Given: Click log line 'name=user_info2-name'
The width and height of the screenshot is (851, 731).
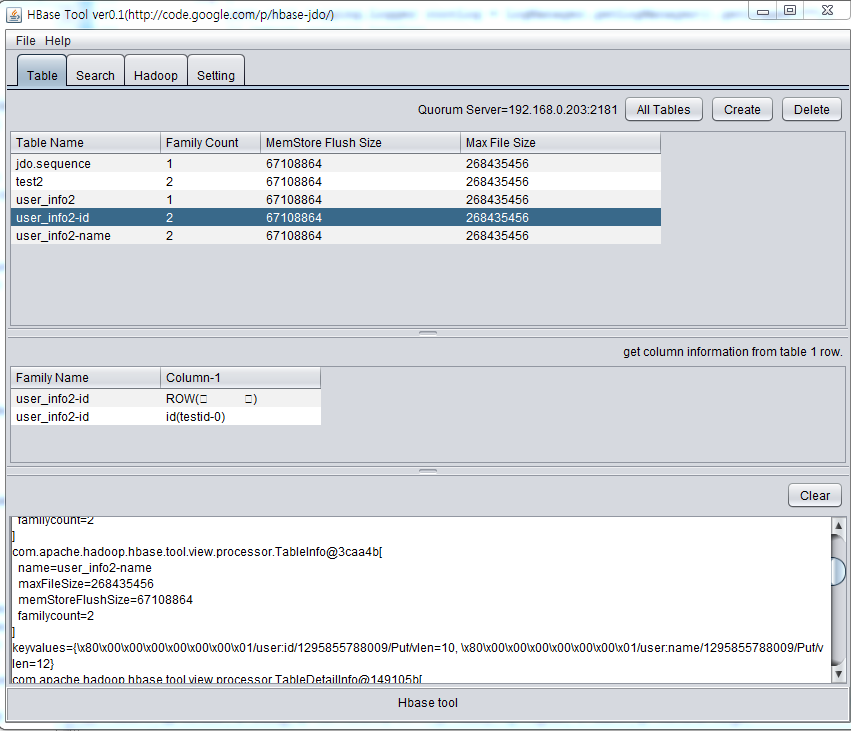Looking at the screenshot, I should coord(85,568).
